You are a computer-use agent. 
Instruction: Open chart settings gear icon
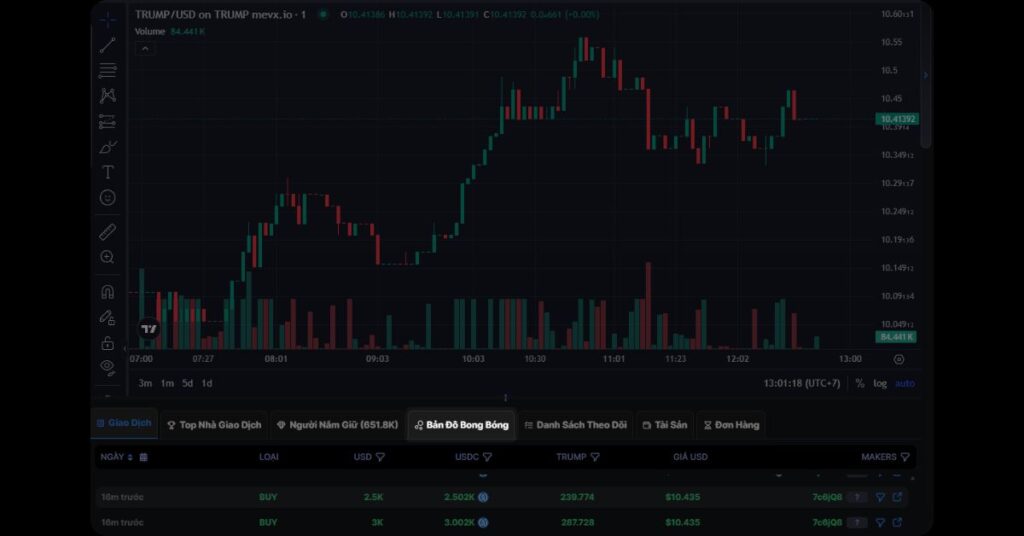point(899,359)
